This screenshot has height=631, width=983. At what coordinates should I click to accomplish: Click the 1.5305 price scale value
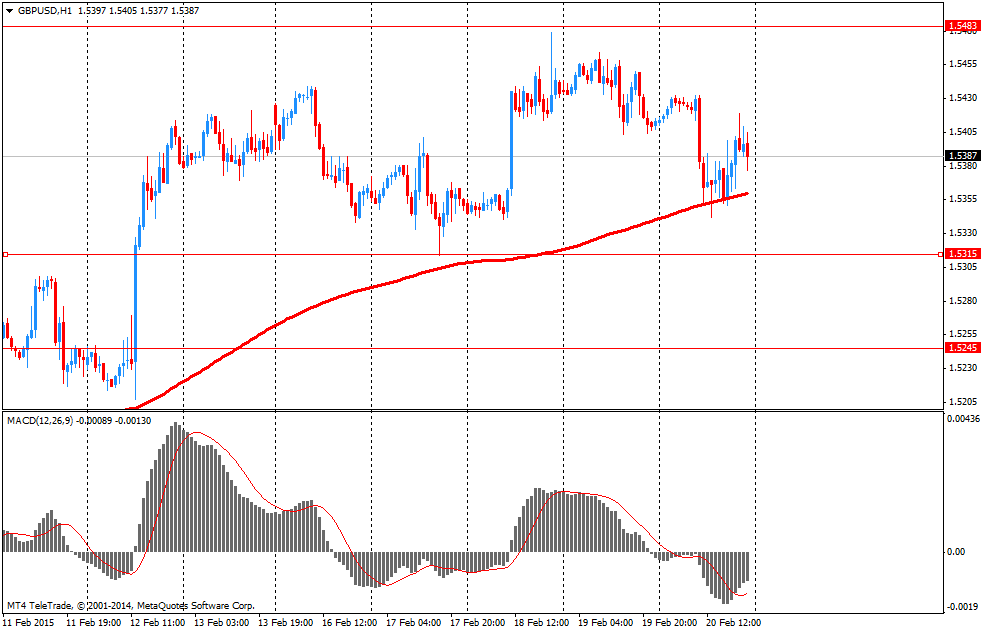coord(963,266)
